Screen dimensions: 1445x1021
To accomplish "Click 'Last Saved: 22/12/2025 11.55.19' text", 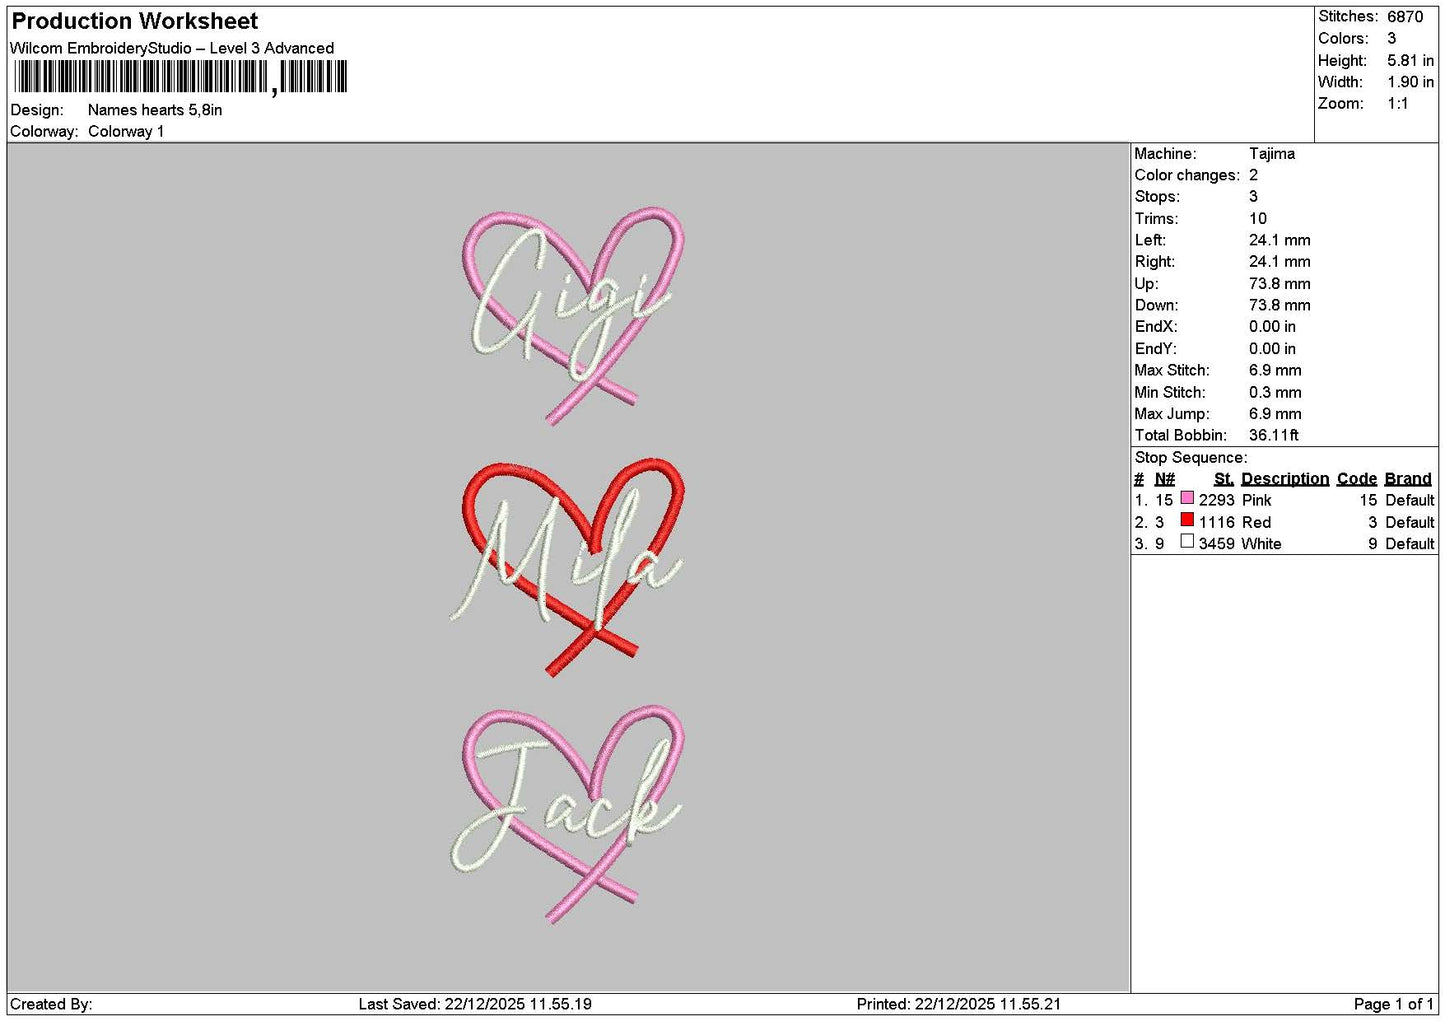I will [x=475, y=1005].
